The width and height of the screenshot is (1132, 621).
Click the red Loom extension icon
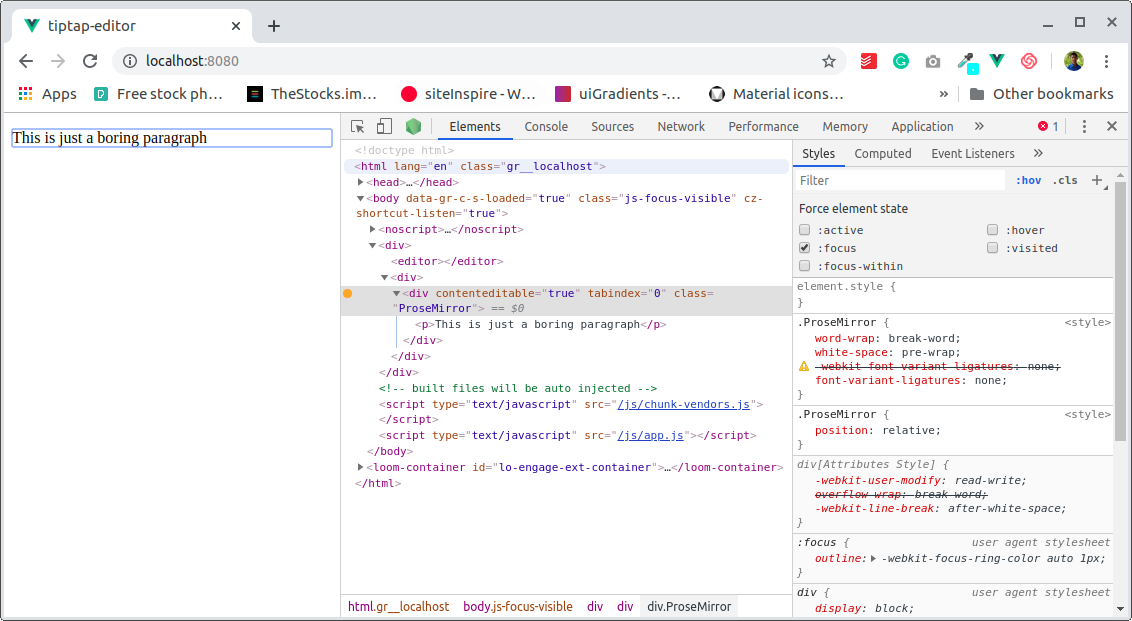[1029, 61]
